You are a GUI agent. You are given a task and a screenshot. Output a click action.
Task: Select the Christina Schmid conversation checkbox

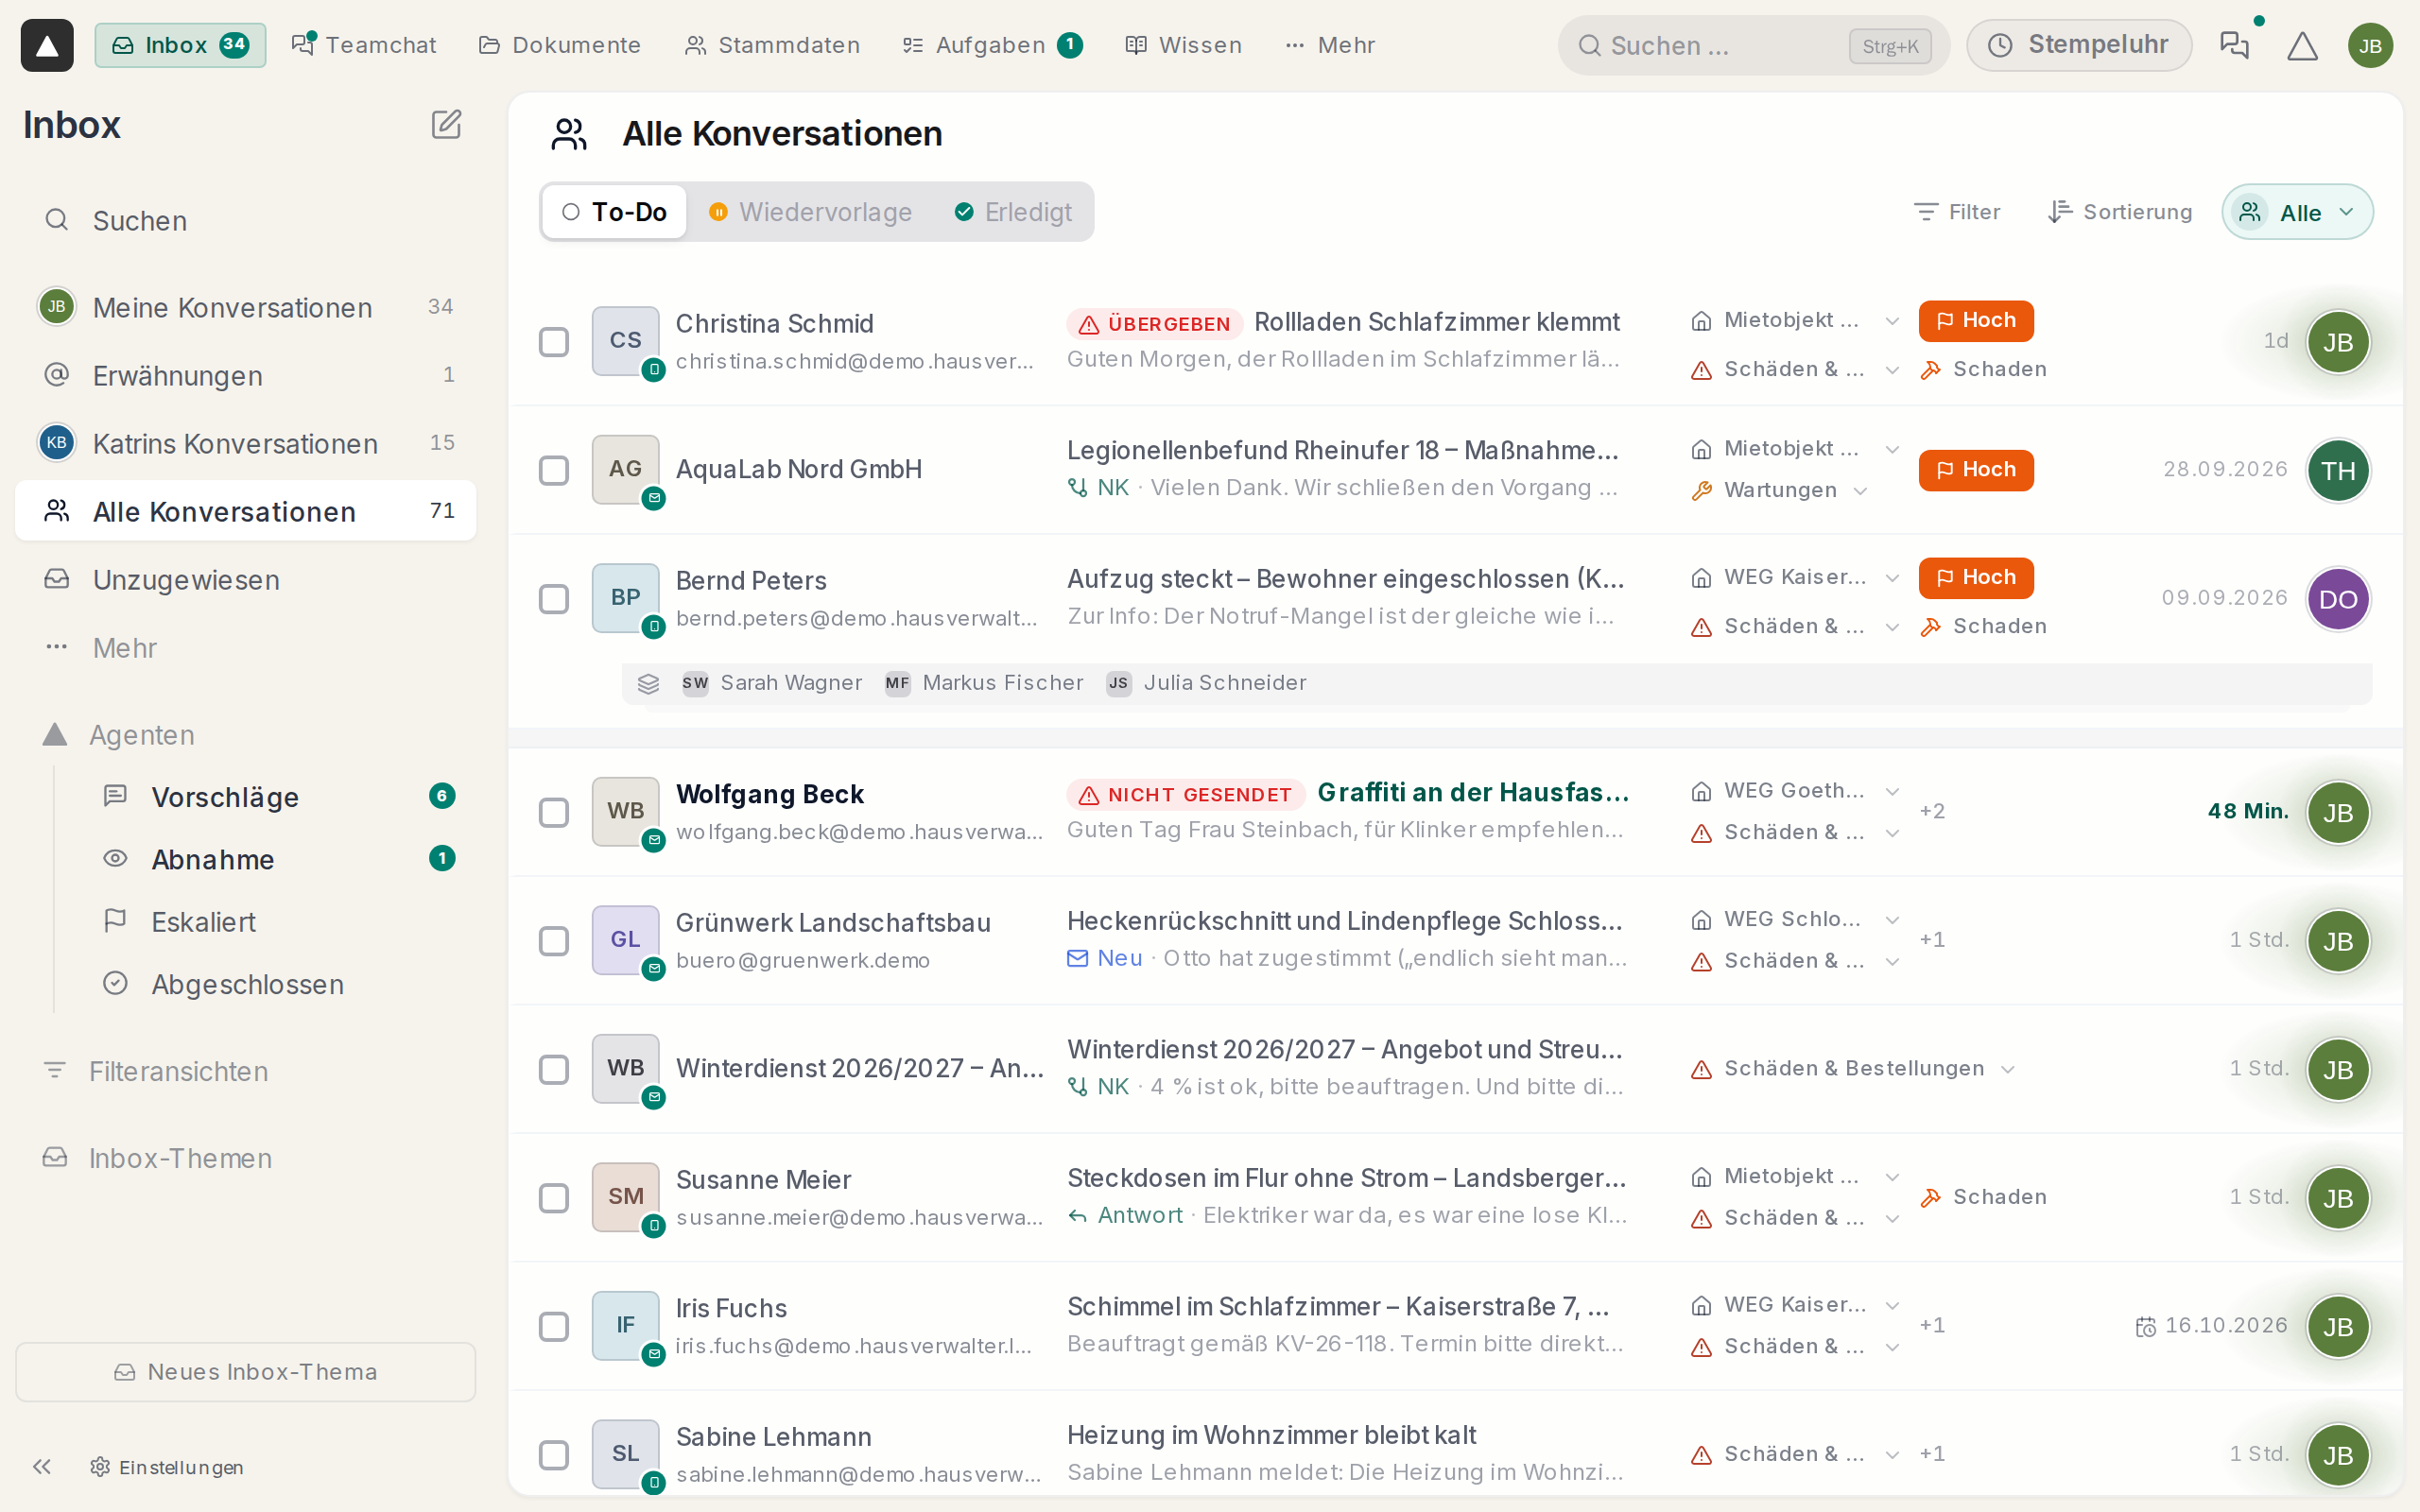click(554, 342)
